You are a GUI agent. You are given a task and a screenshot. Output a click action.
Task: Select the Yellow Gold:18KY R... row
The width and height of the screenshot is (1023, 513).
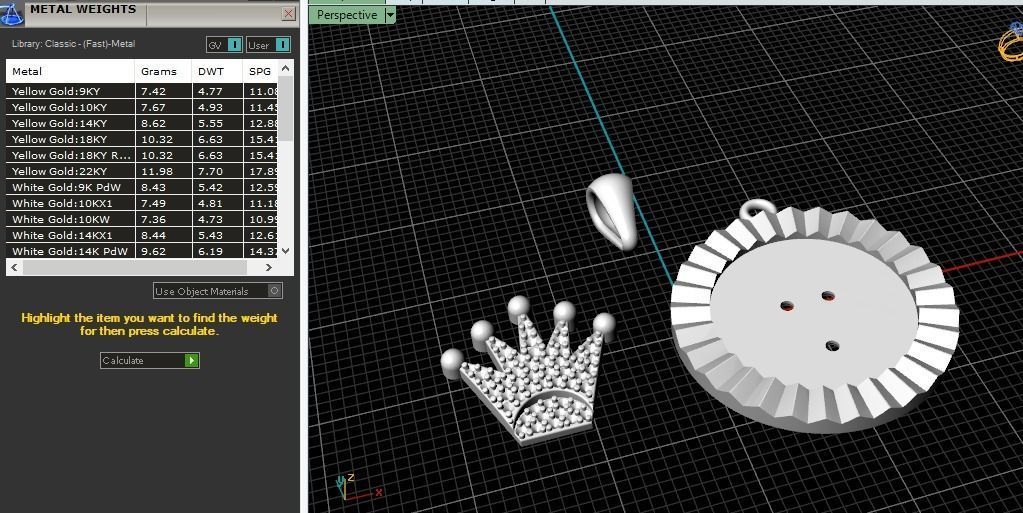(x=142, y=155)
